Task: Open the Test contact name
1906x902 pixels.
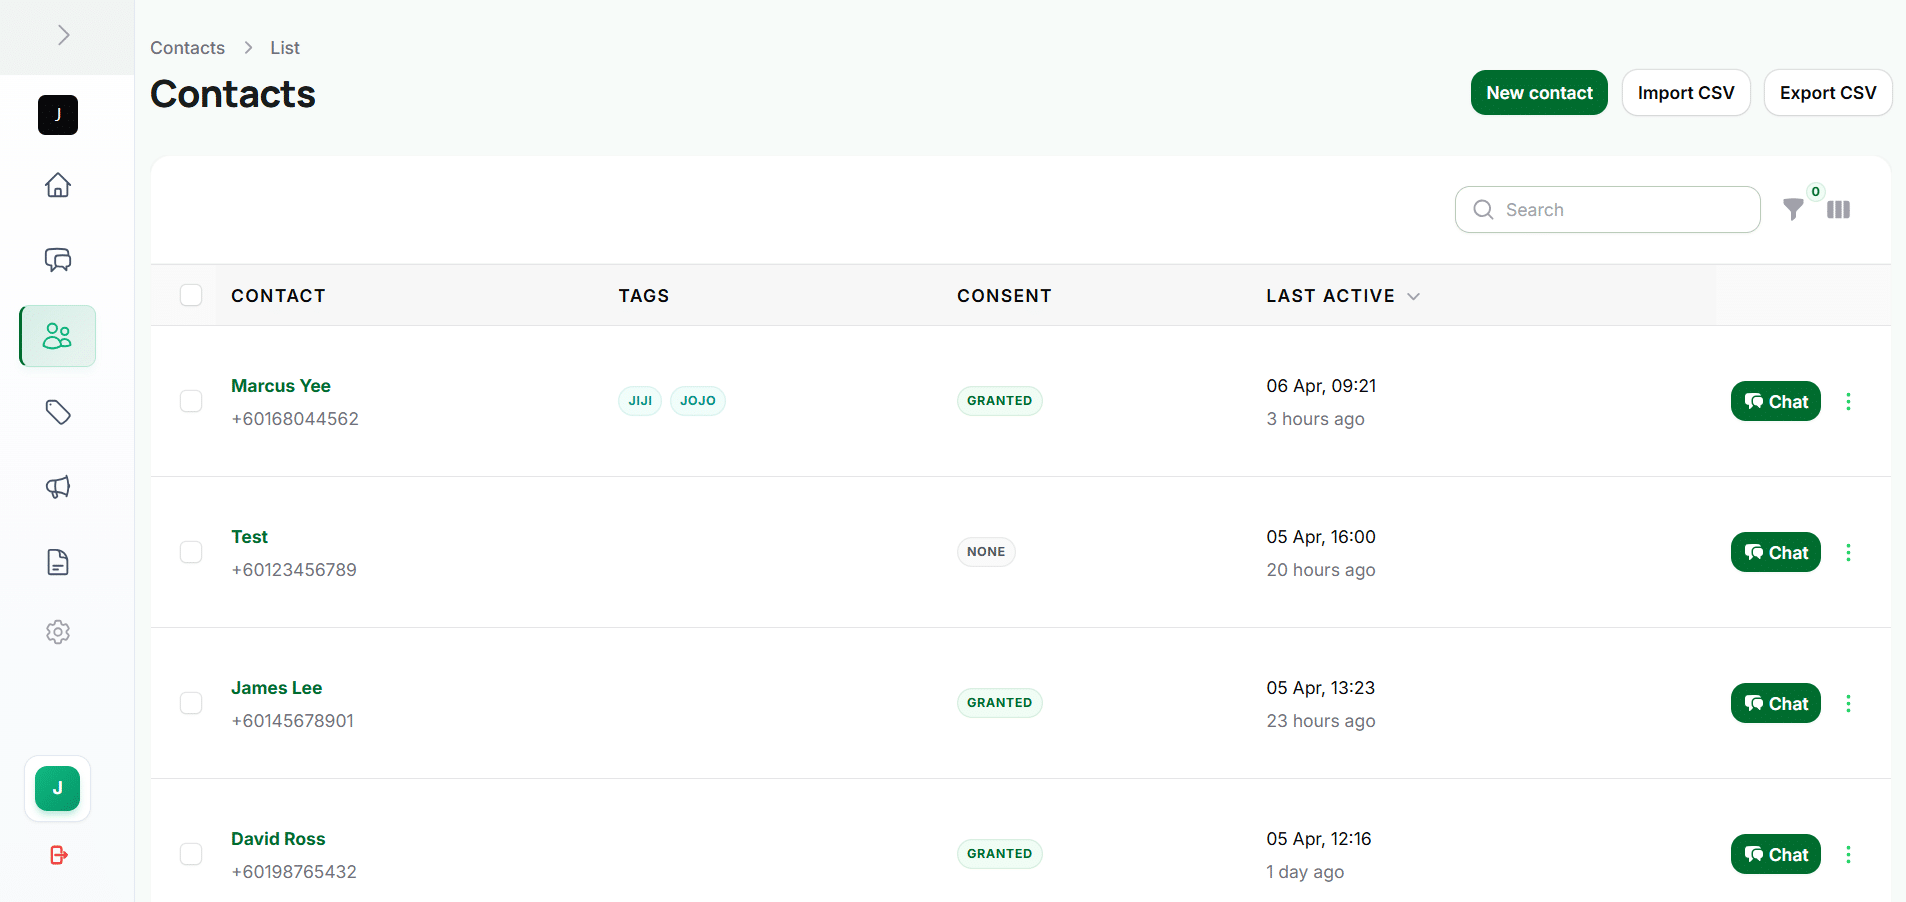Action: [249, 537]
